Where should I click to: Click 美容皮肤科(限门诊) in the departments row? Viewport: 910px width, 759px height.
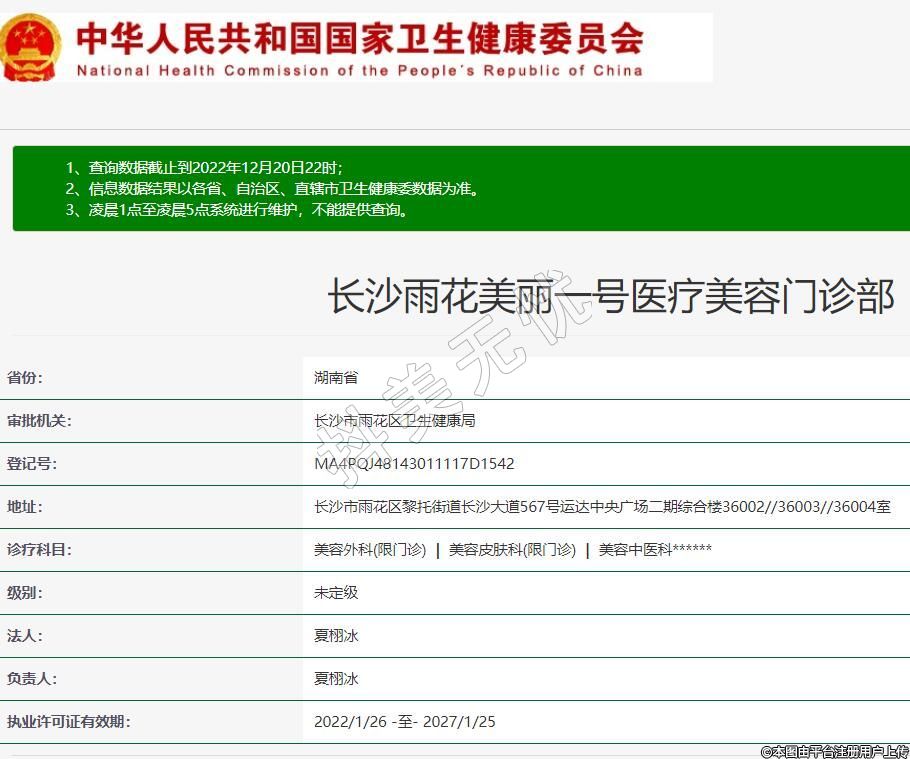pos(512,550)
